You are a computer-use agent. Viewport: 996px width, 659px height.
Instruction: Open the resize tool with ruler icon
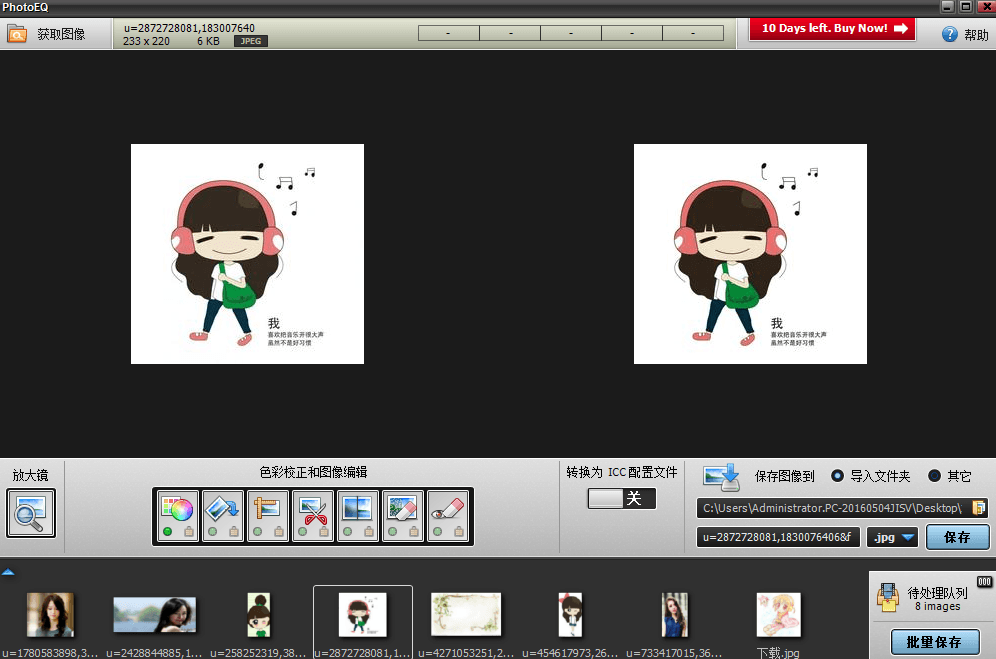point(267,515)
